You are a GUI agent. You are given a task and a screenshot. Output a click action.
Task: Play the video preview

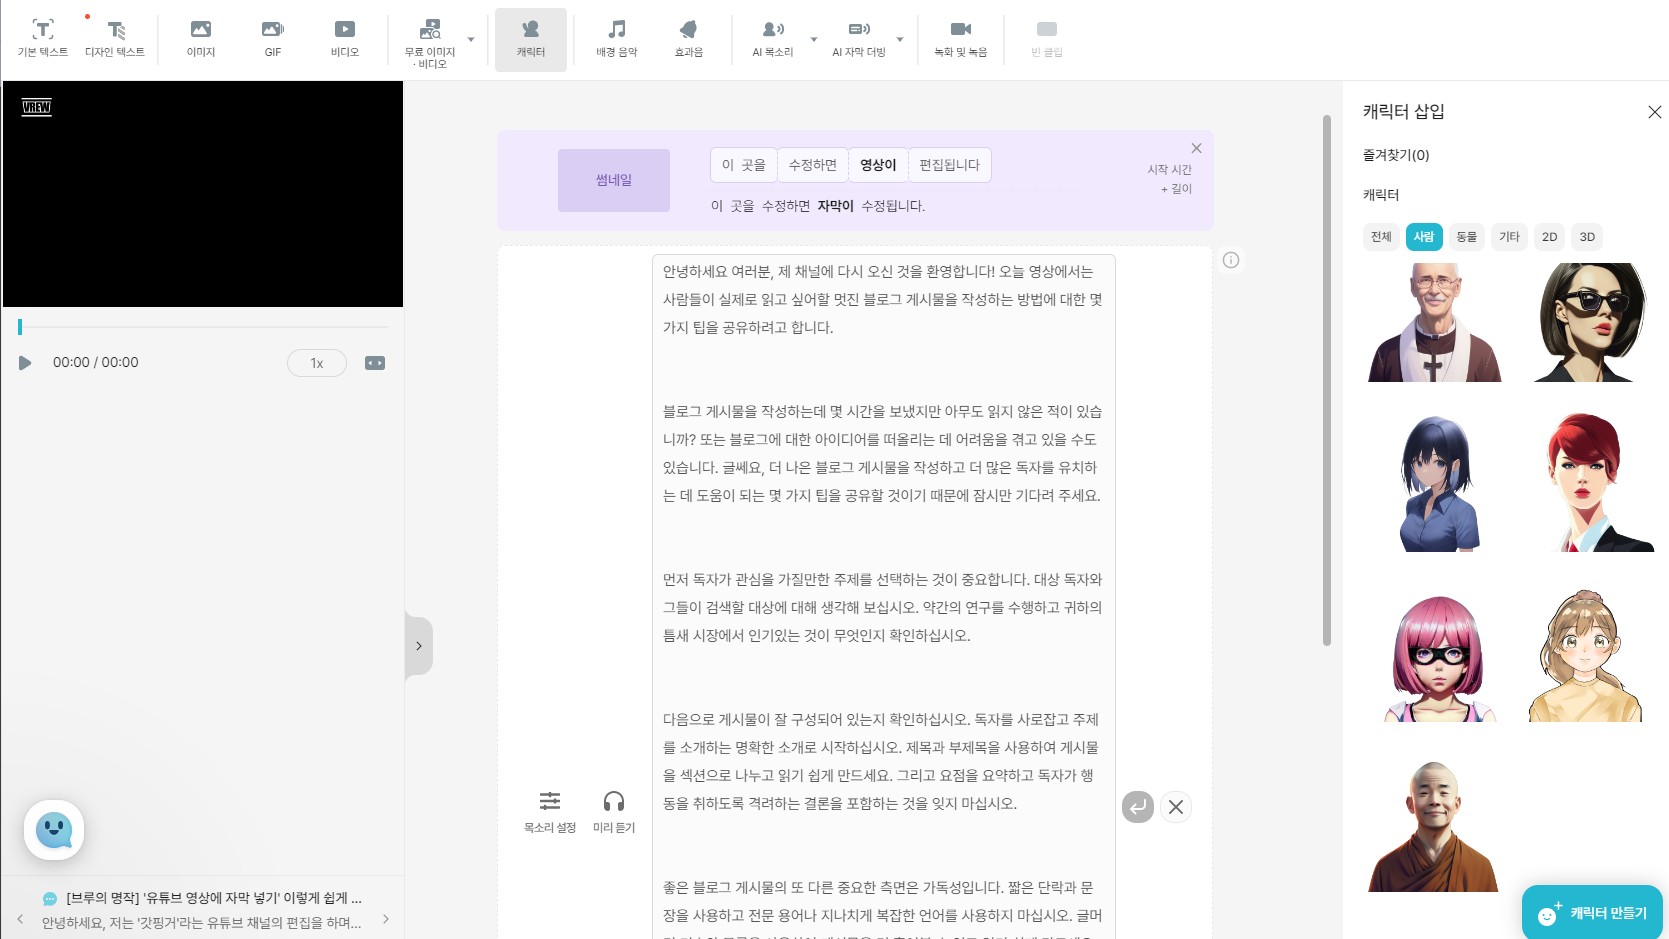[x=25, y=363]
